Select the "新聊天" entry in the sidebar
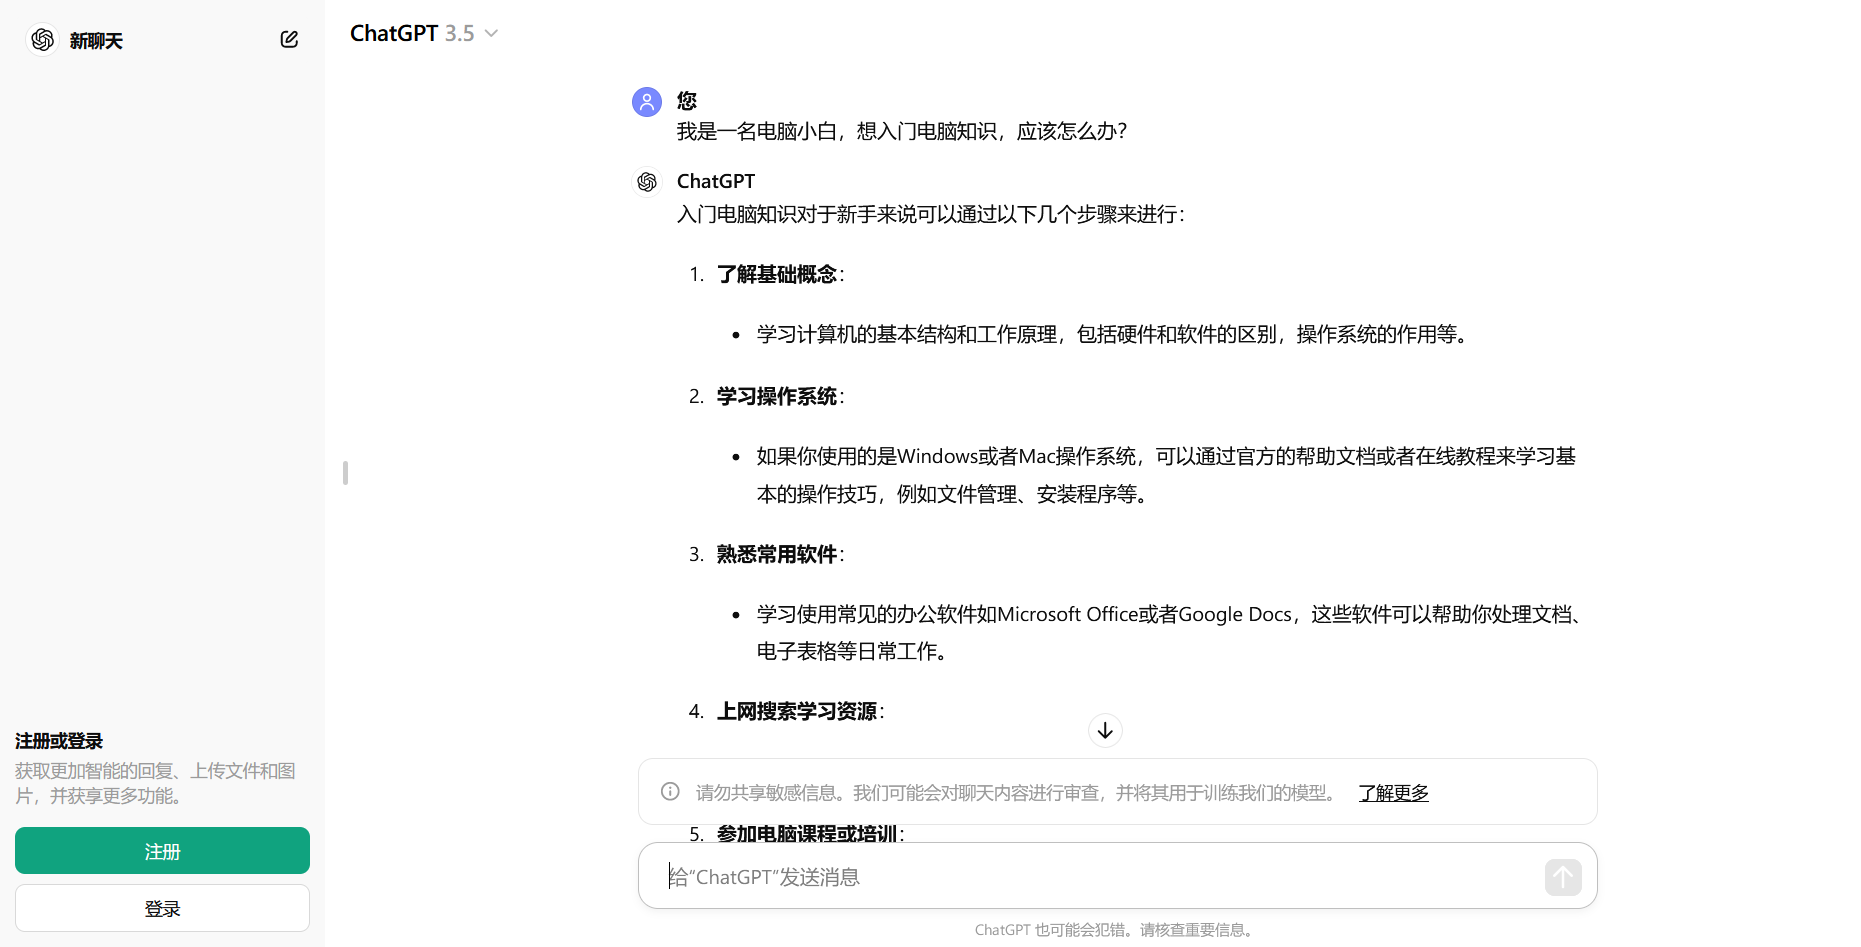This screenshot has width=1861, height=947. [96, 40]
